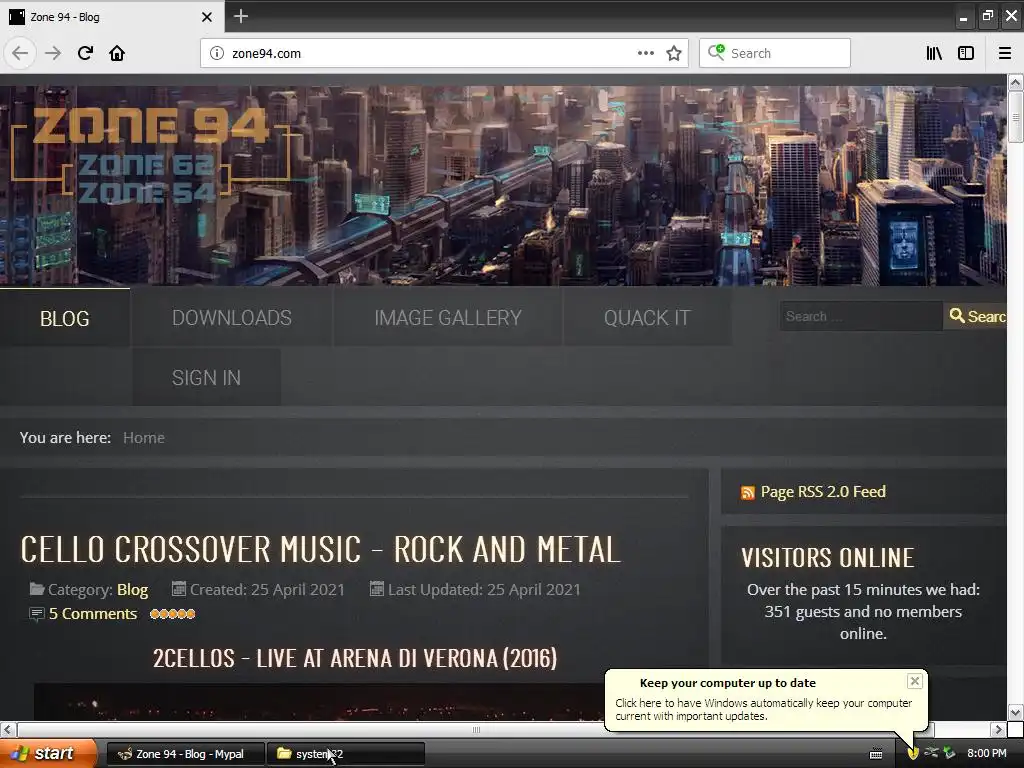Click the website Search text field
The image size is (1024, 768).
(x=861, y=316)
